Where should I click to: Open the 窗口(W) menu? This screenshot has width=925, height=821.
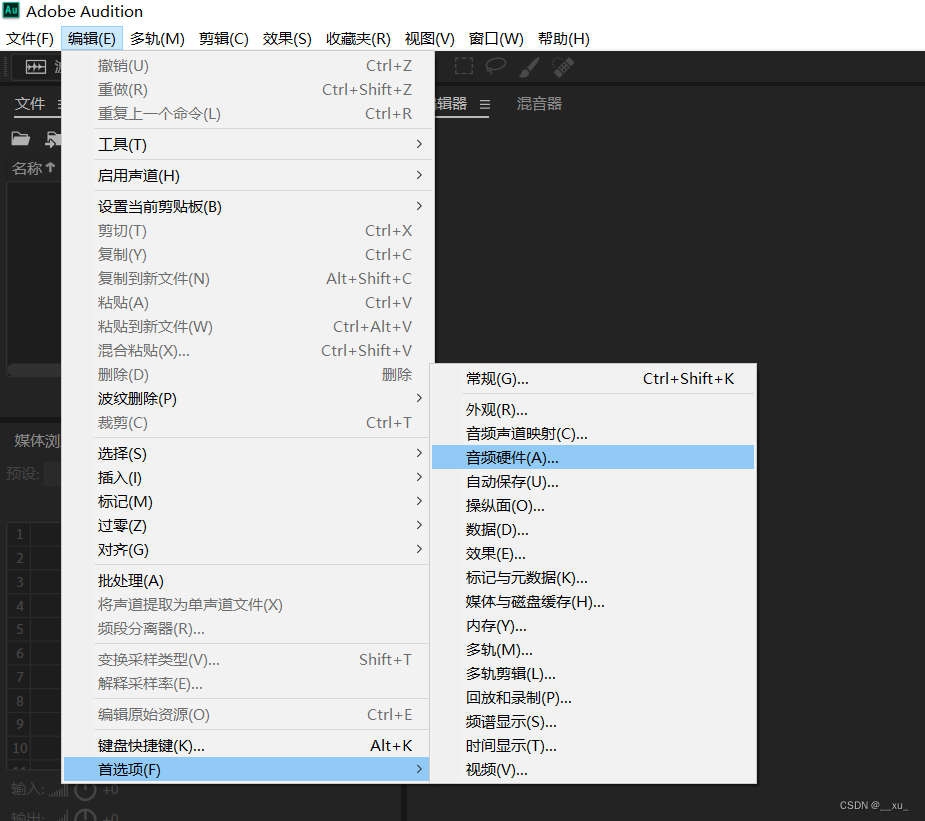496,39
